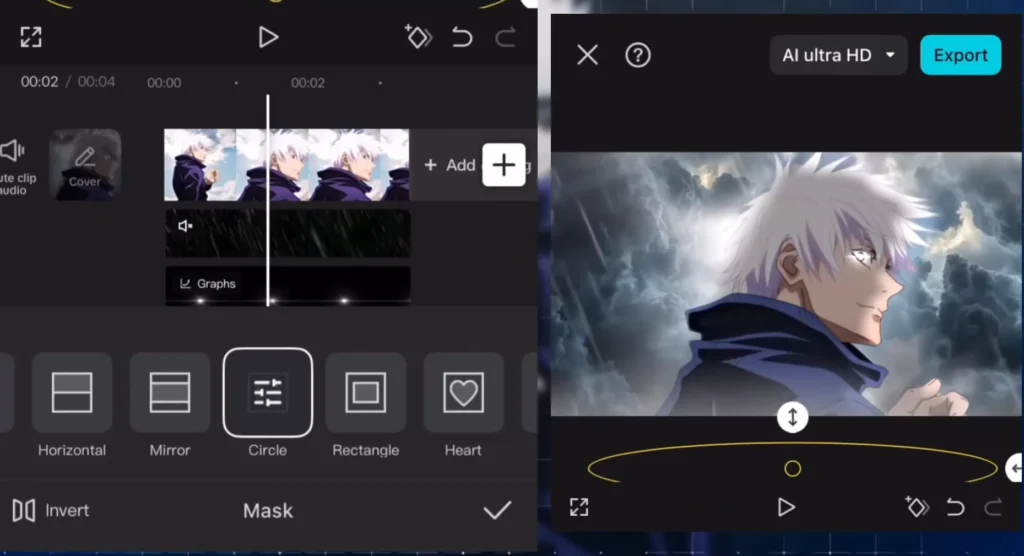Undo in right preview toolbar
The width and height of the screenshot is (1024, 556).
(955, 507)
